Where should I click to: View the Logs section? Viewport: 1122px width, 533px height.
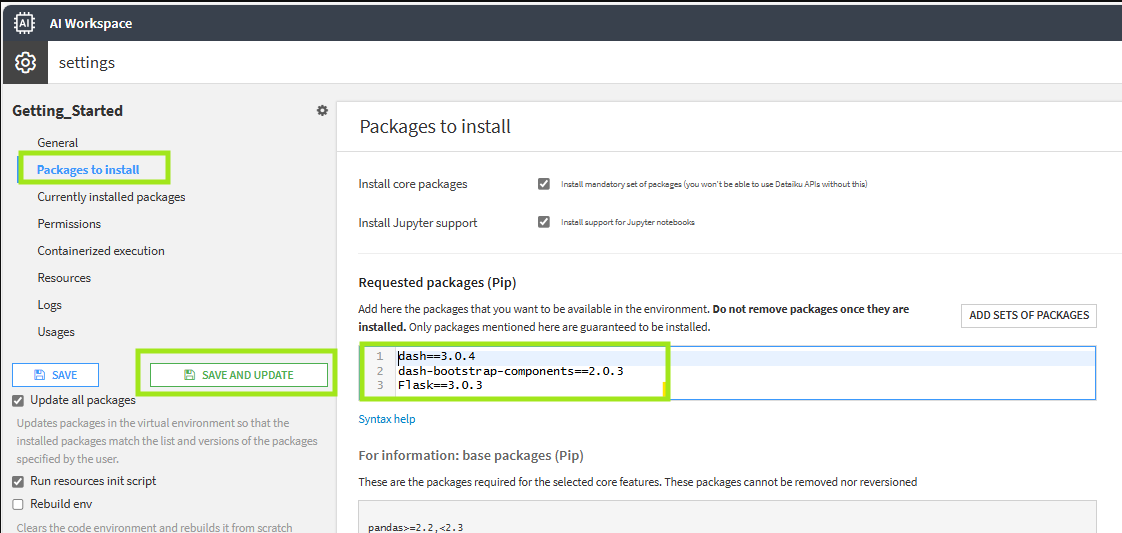click(x=50, y=305)
